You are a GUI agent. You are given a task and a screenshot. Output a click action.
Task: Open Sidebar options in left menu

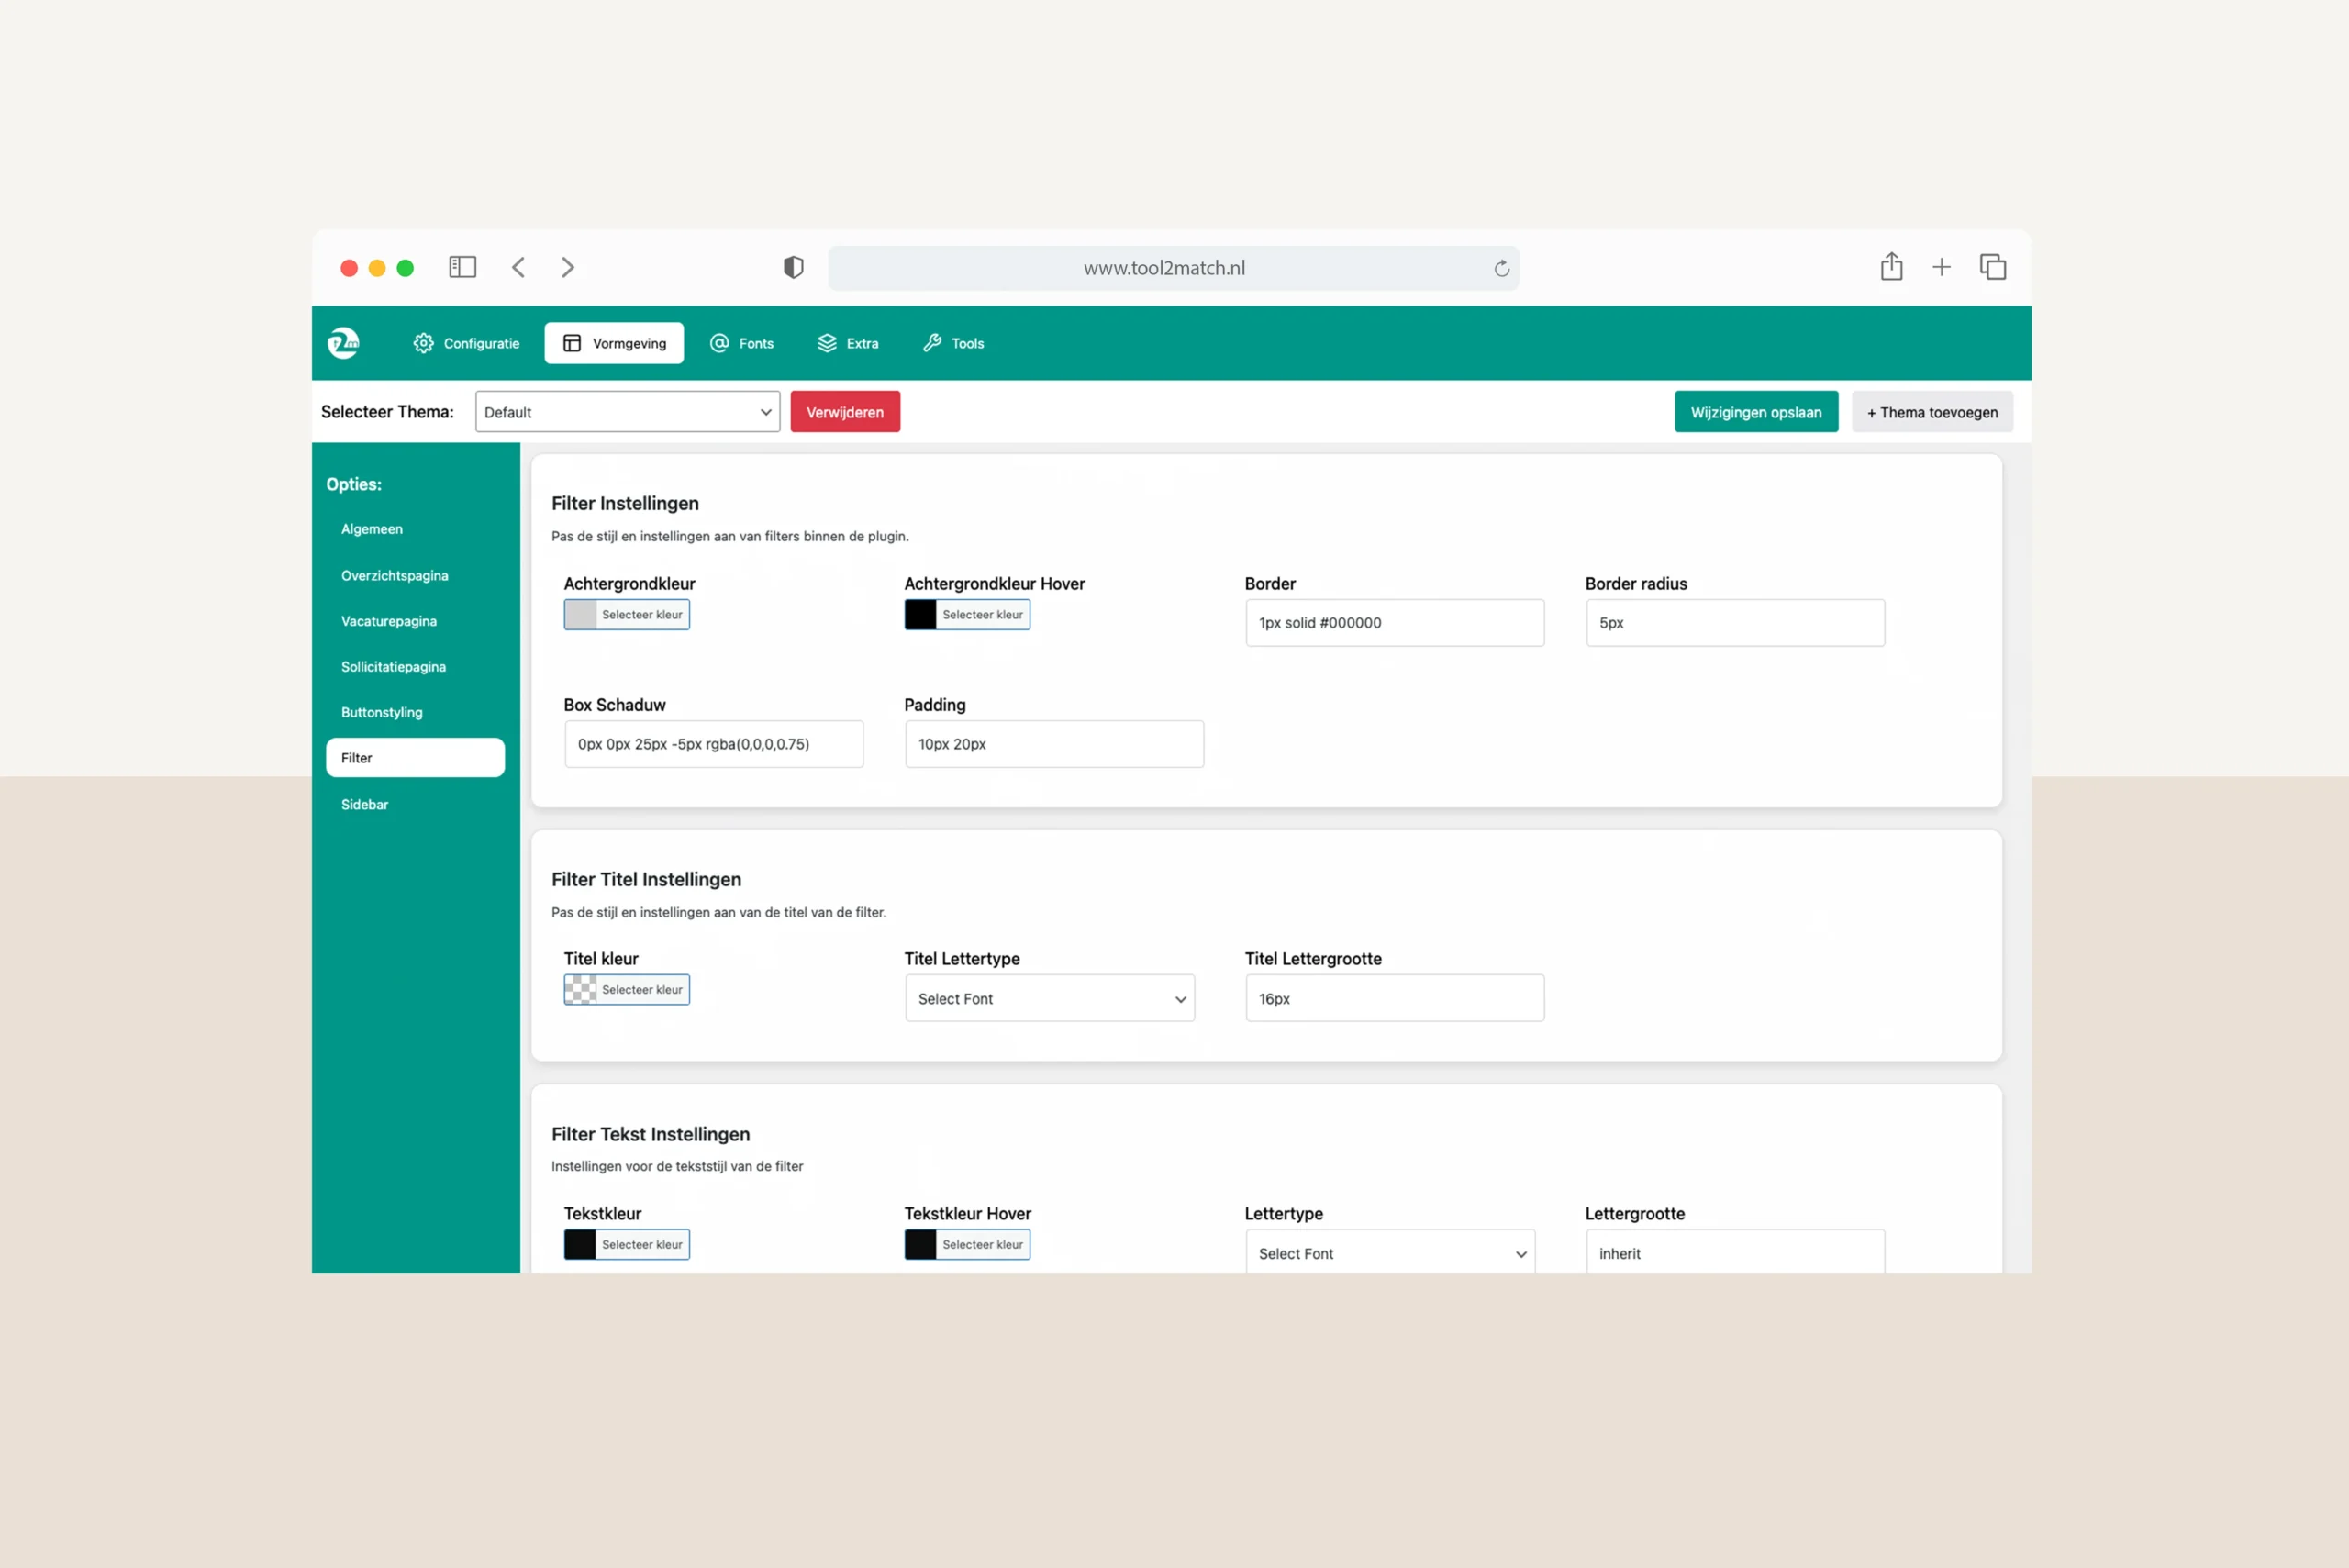click(x=365, y=804)
